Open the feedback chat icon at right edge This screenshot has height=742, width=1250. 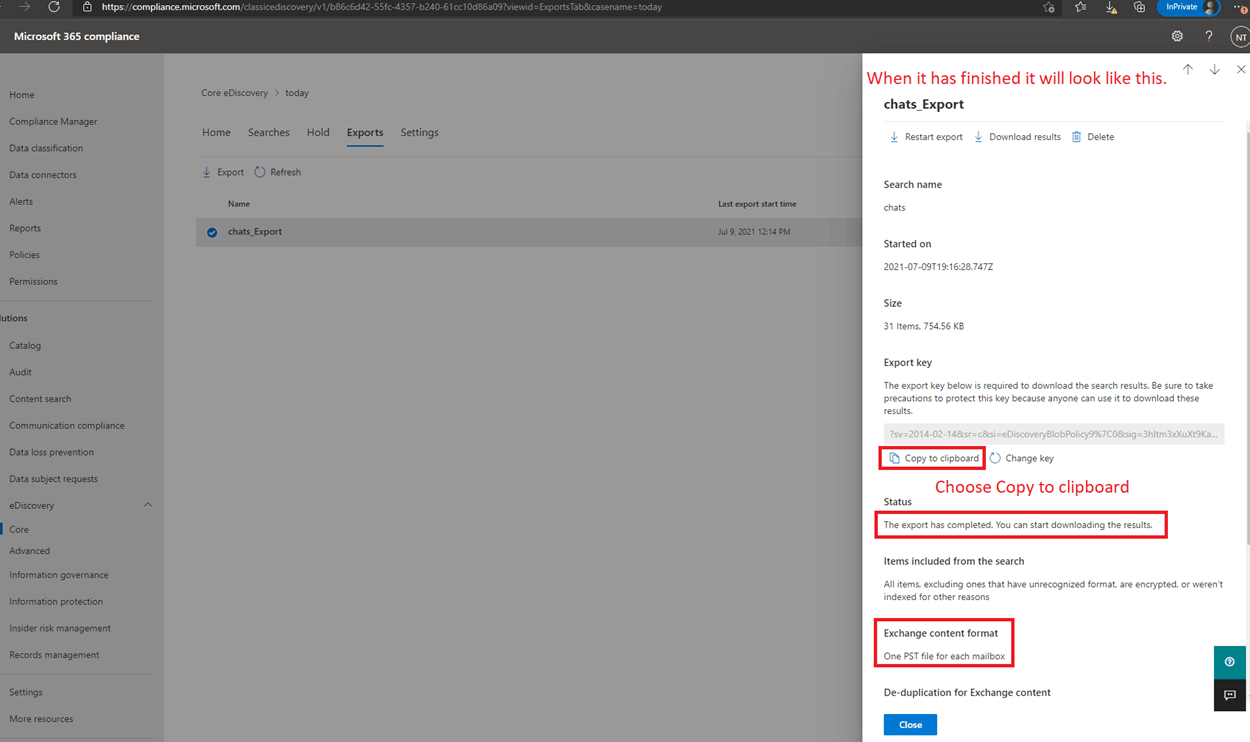[x=1230, y=695]
